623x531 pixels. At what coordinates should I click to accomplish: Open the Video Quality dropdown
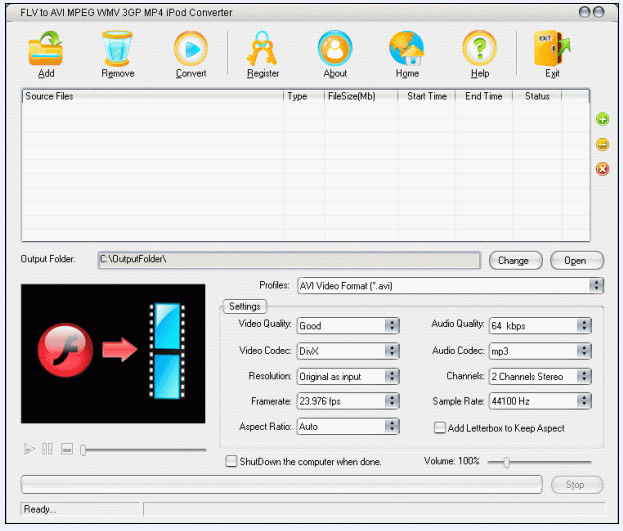point(348,326)
